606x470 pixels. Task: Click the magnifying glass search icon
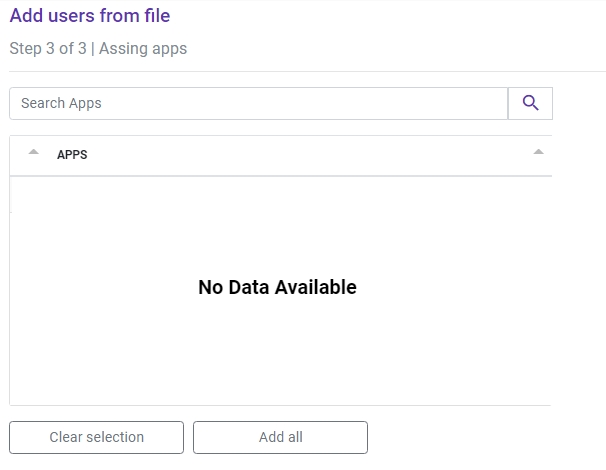[x=530, y=103]
